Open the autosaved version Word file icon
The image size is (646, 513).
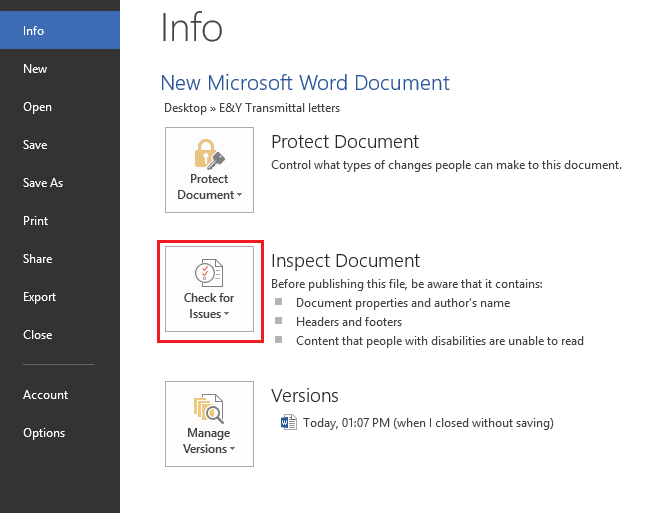tap(288, 422)
